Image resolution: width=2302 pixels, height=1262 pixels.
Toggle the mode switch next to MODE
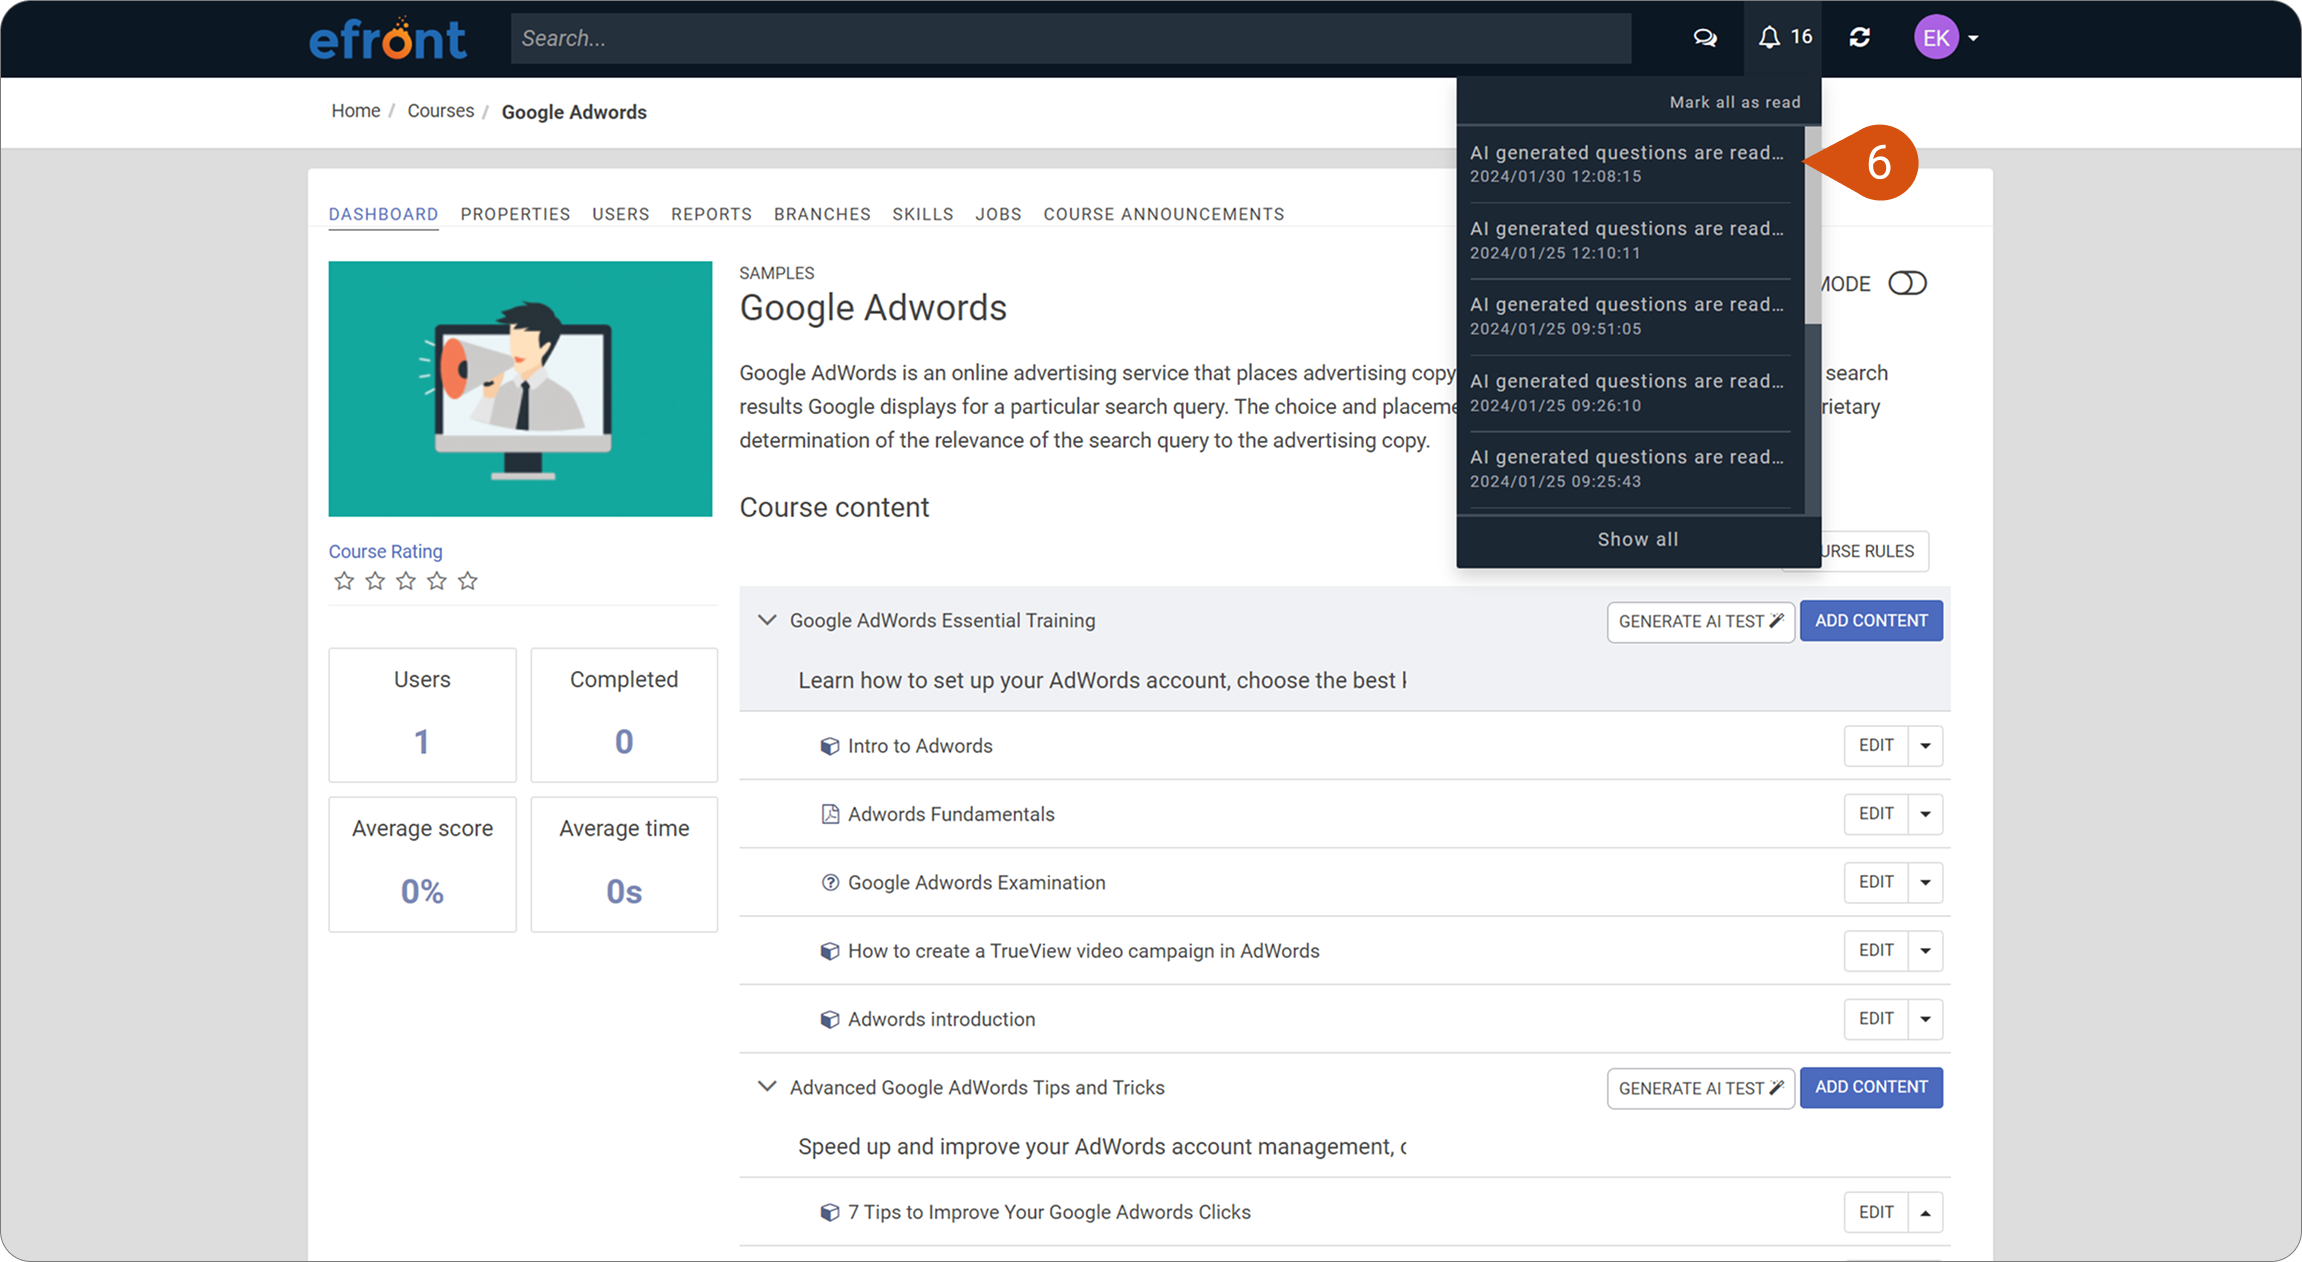click(x=1907, y=283)
